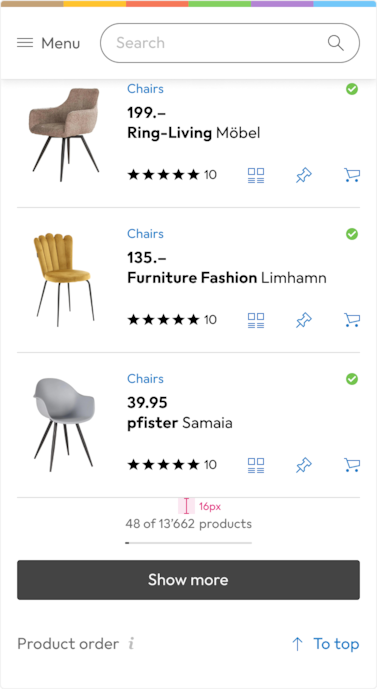Screen dimensions: 377x689
Task: Click the Show more button
Action: click(188, 580)
